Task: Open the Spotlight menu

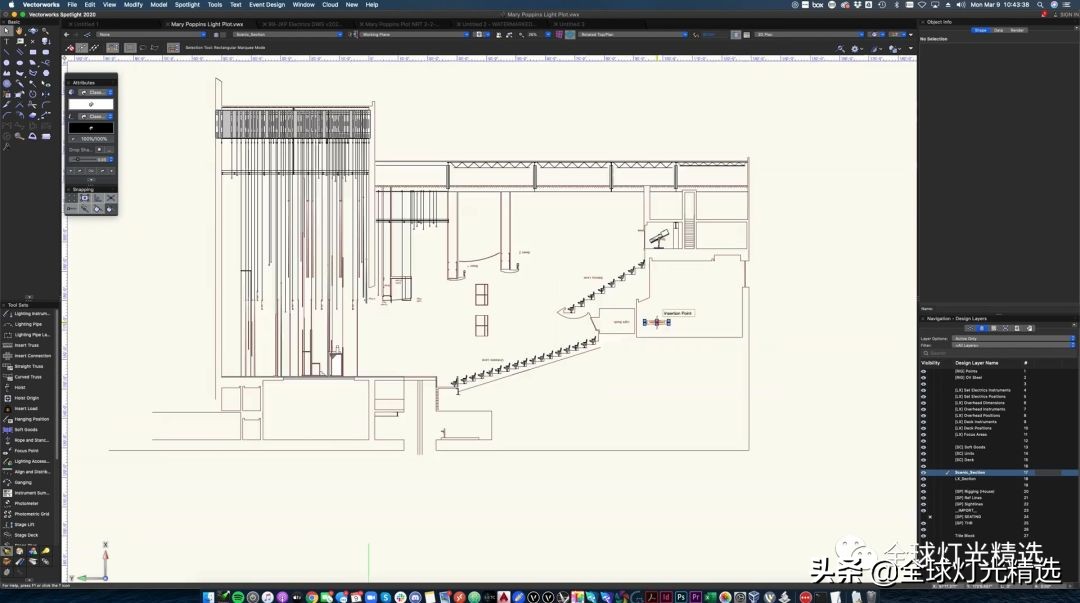Action: [187, 5]
